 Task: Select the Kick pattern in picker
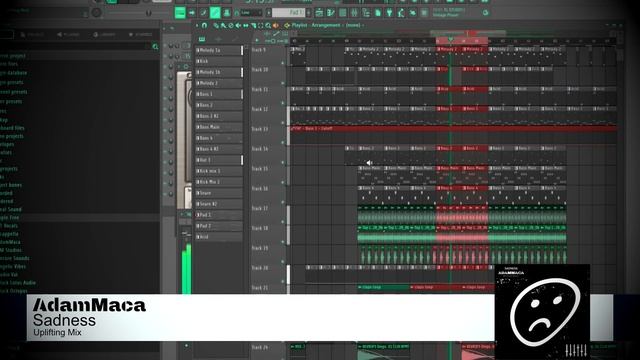pos(219,61)
